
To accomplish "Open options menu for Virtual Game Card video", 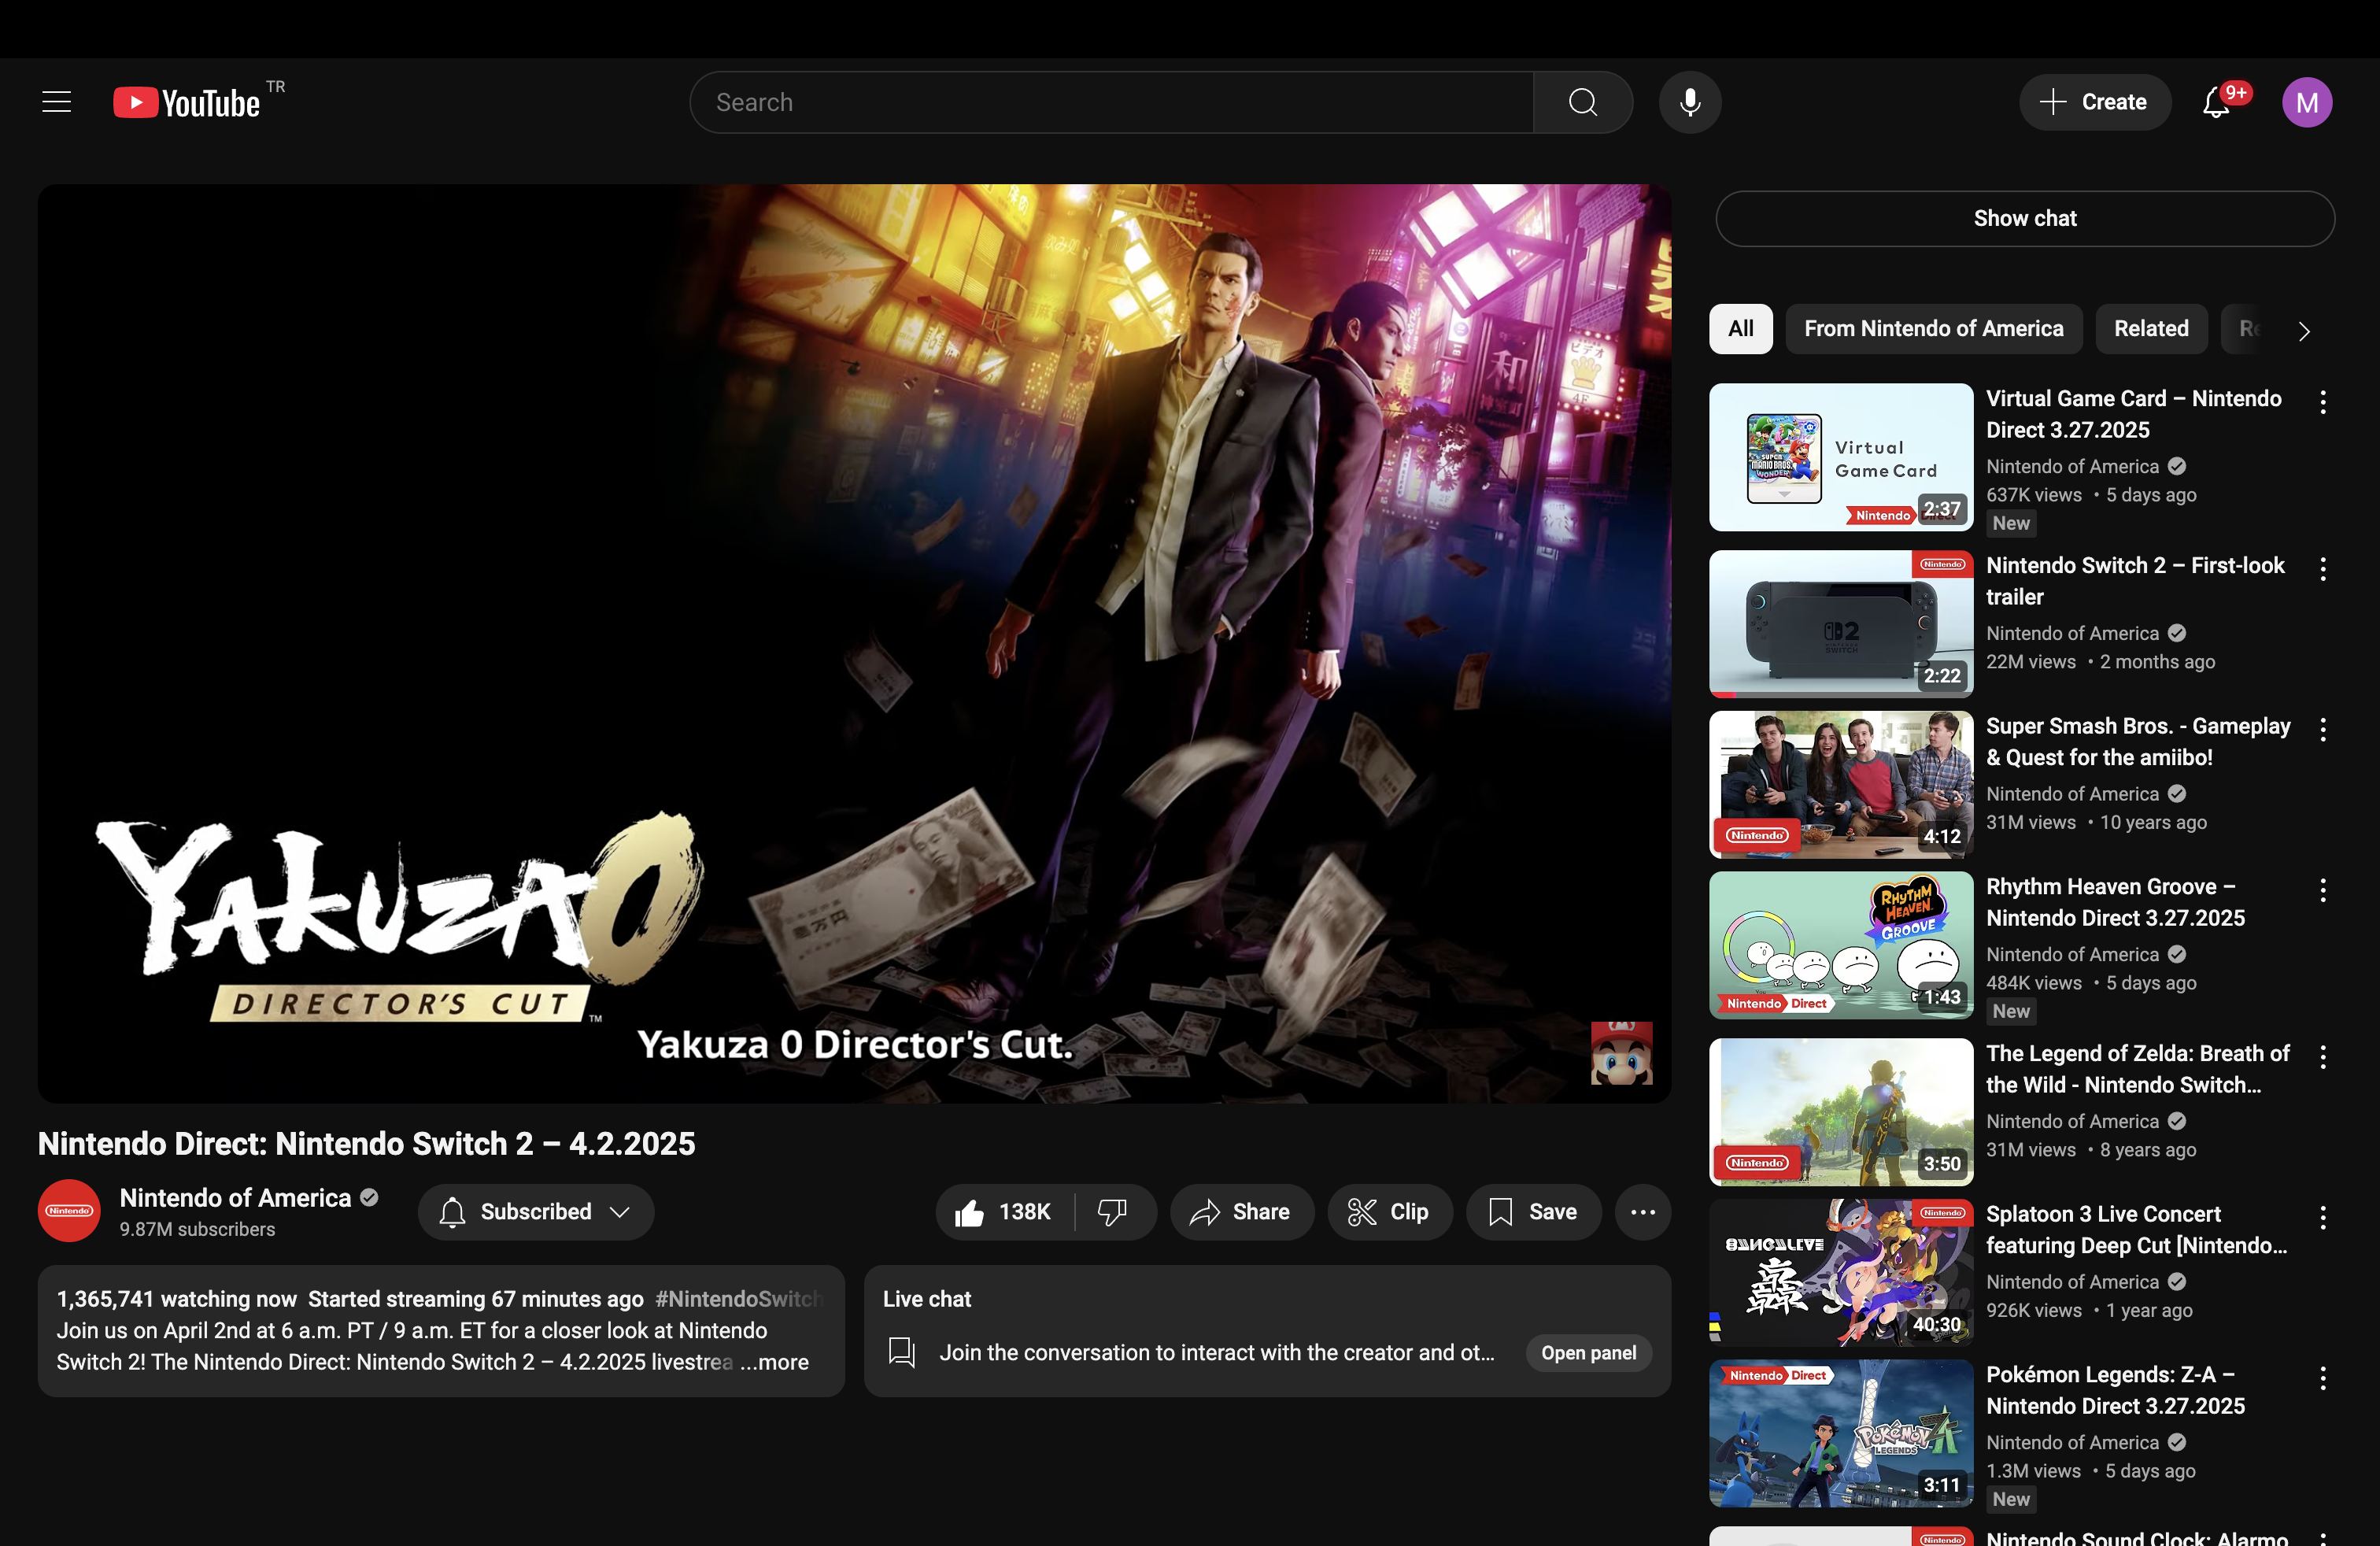I will tap(2322, 402).
